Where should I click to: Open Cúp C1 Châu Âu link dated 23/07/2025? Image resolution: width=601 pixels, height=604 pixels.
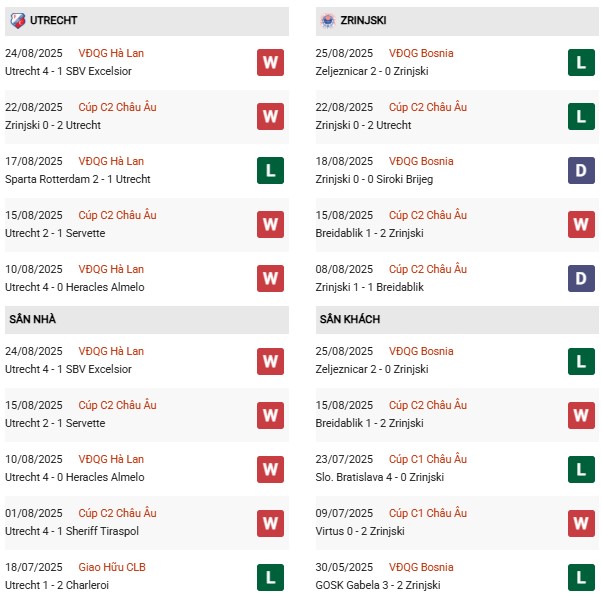coord(428,459)
